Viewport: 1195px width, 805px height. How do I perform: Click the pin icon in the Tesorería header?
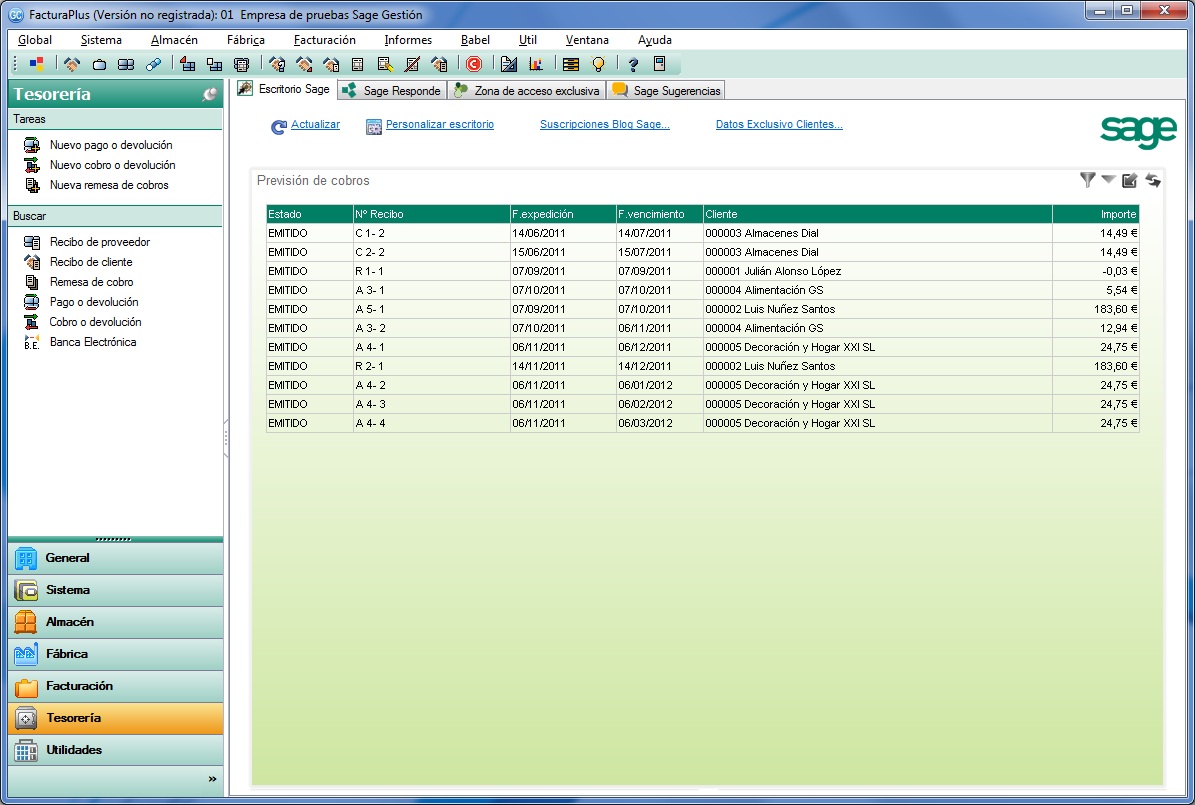coord(210,94)
